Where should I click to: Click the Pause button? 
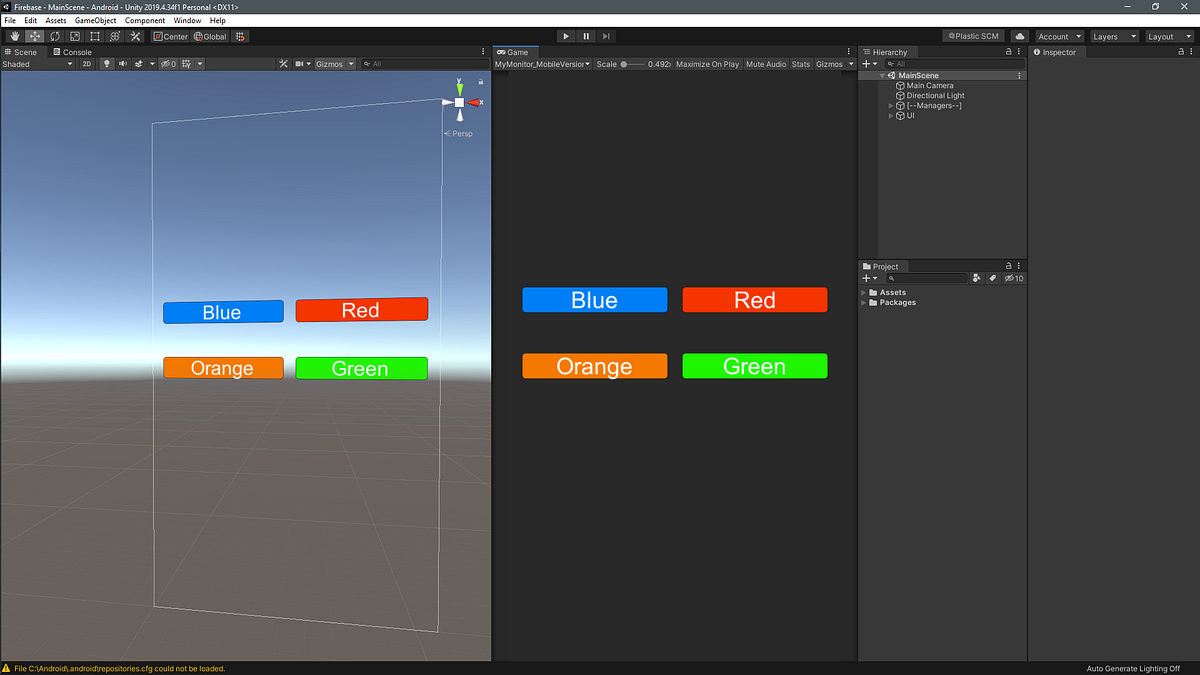[586, 36]
